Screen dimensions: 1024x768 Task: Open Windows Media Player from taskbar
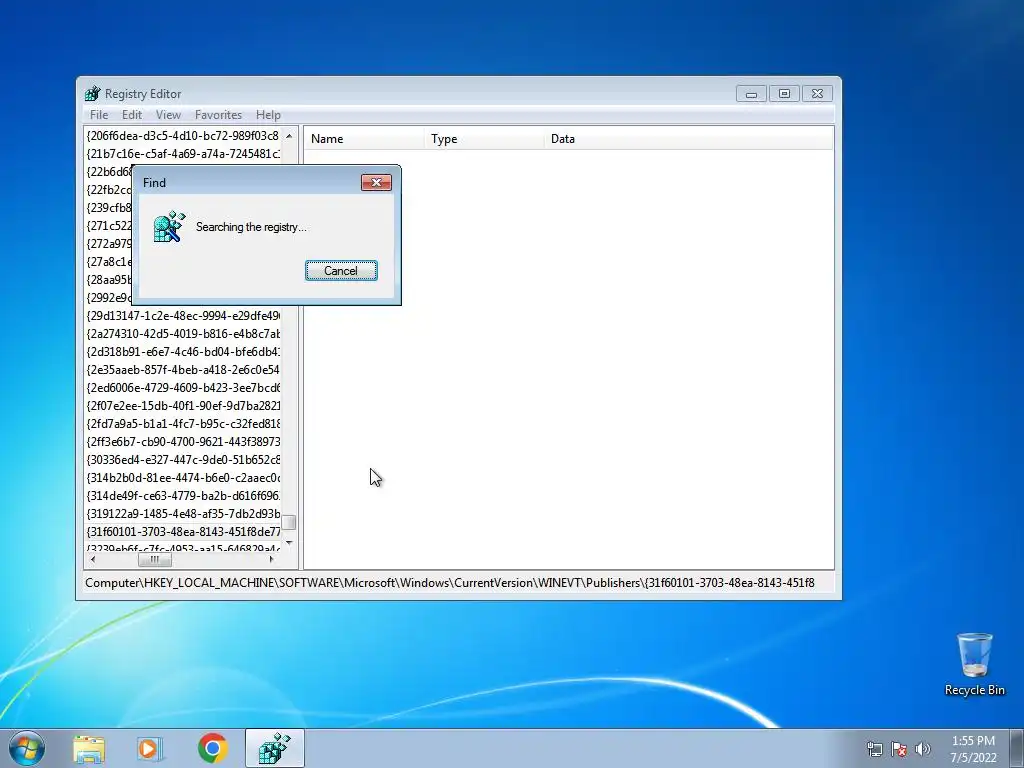point(150,748)
